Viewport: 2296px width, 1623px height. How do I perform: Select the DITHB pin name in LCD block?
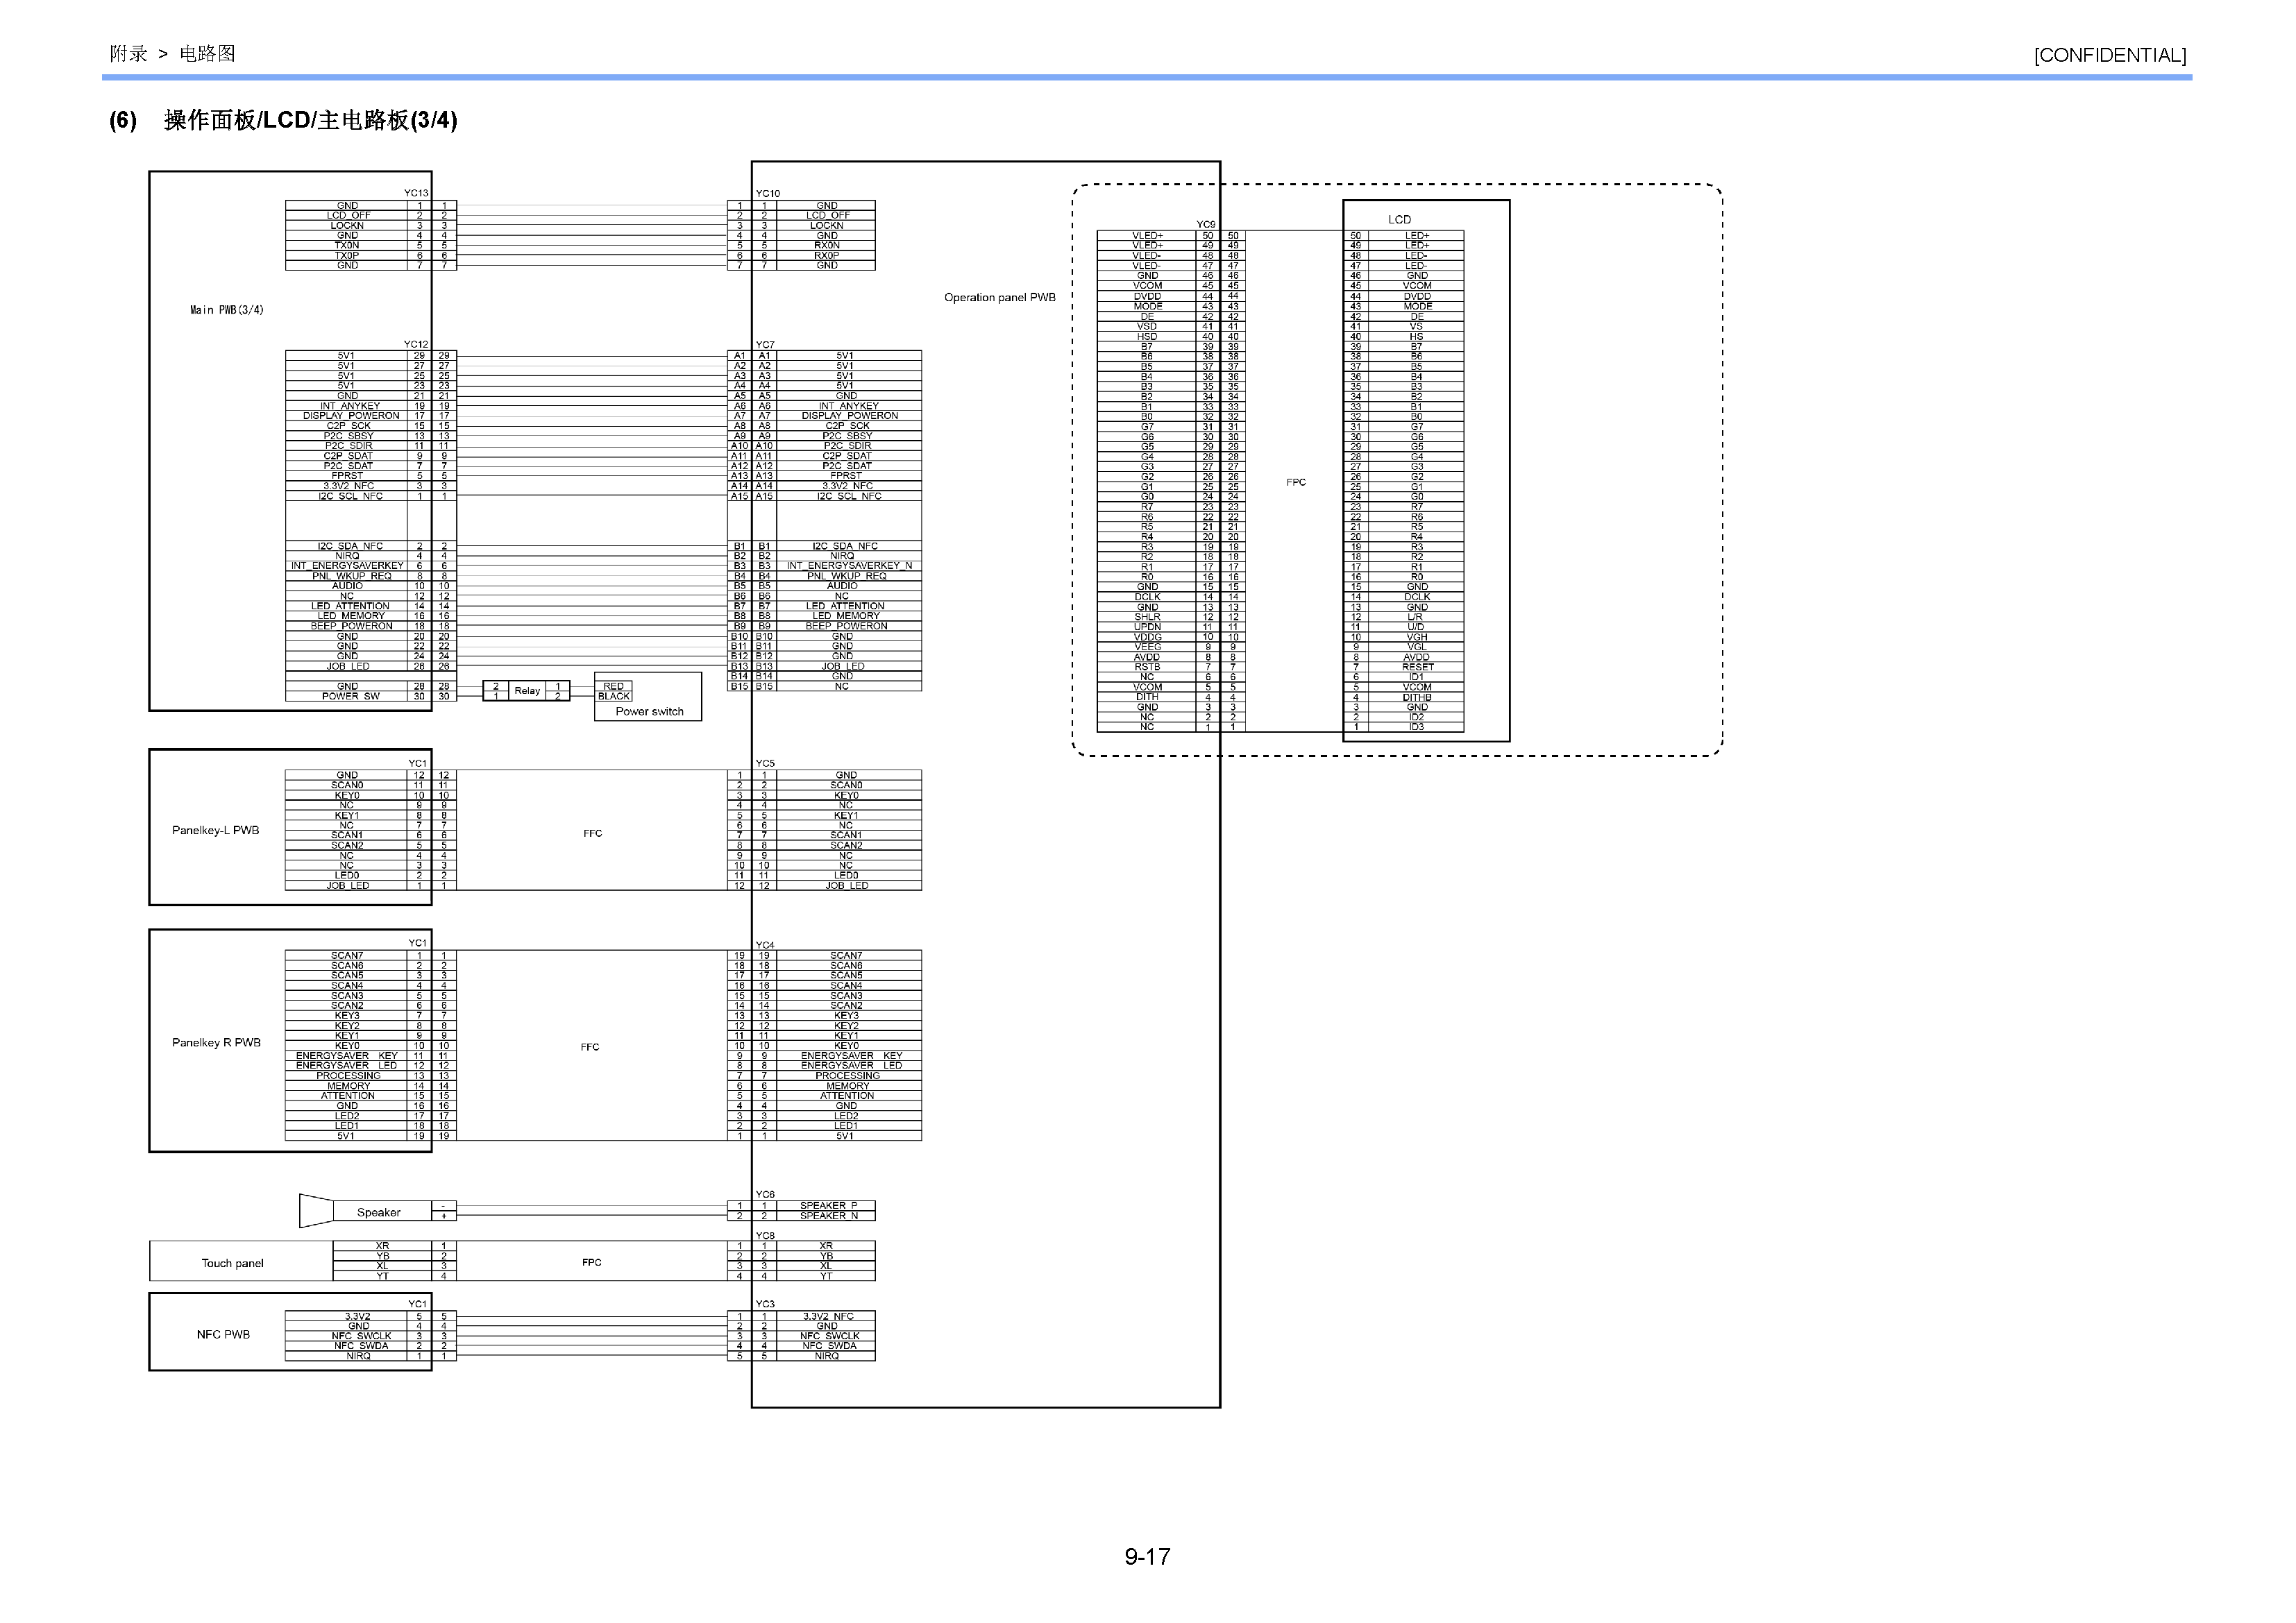pyautogui.click(x=1417, y=697)
